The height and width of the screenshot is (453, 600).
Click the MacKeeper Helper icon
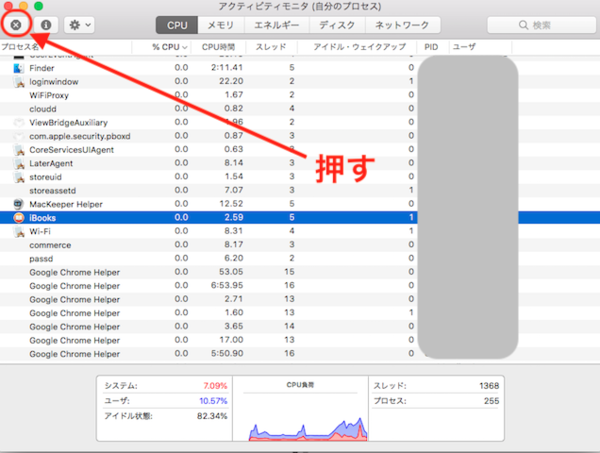tap(19, 204)
